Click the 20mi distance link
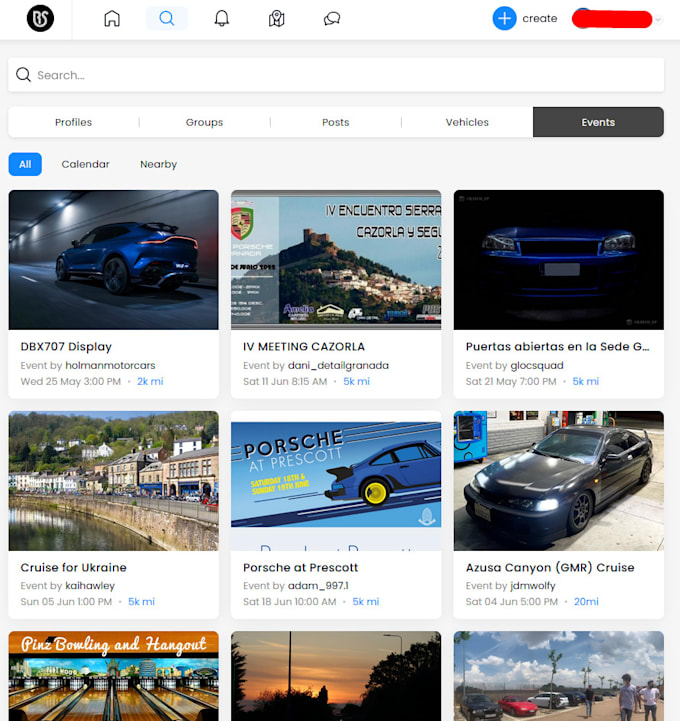This screenshot has width=680, height=721. 586,602
